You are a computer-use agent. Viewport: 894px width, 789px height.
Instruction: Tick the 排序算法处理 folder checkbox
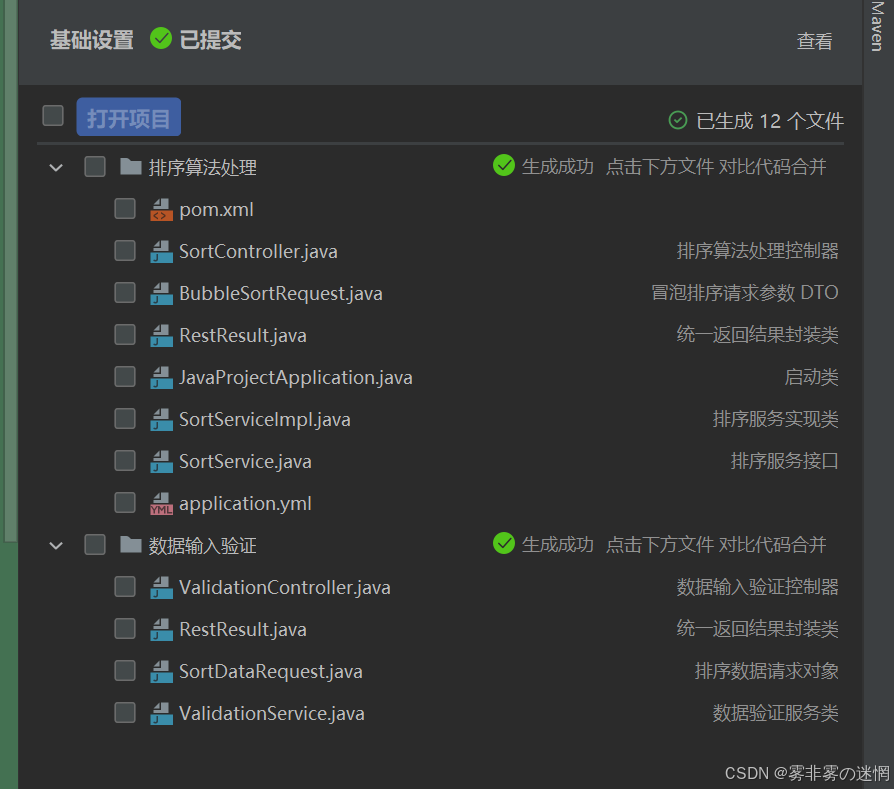point(95,166)
